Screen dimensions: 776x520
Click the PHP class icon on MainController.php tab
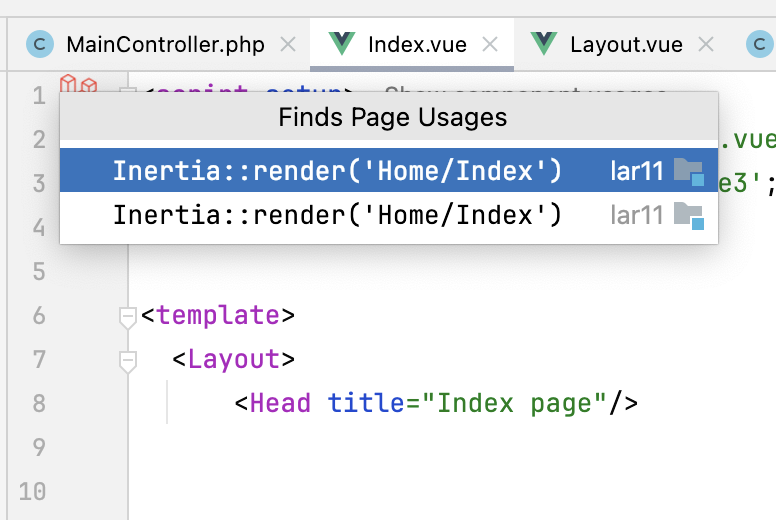click(40, 45)
